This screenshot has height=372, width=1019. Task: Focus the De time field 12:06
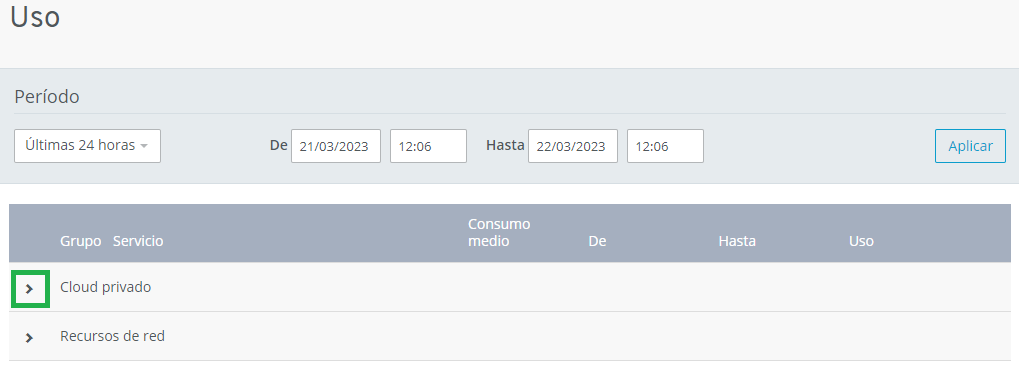pyautogui.click(x=428, y=146)
